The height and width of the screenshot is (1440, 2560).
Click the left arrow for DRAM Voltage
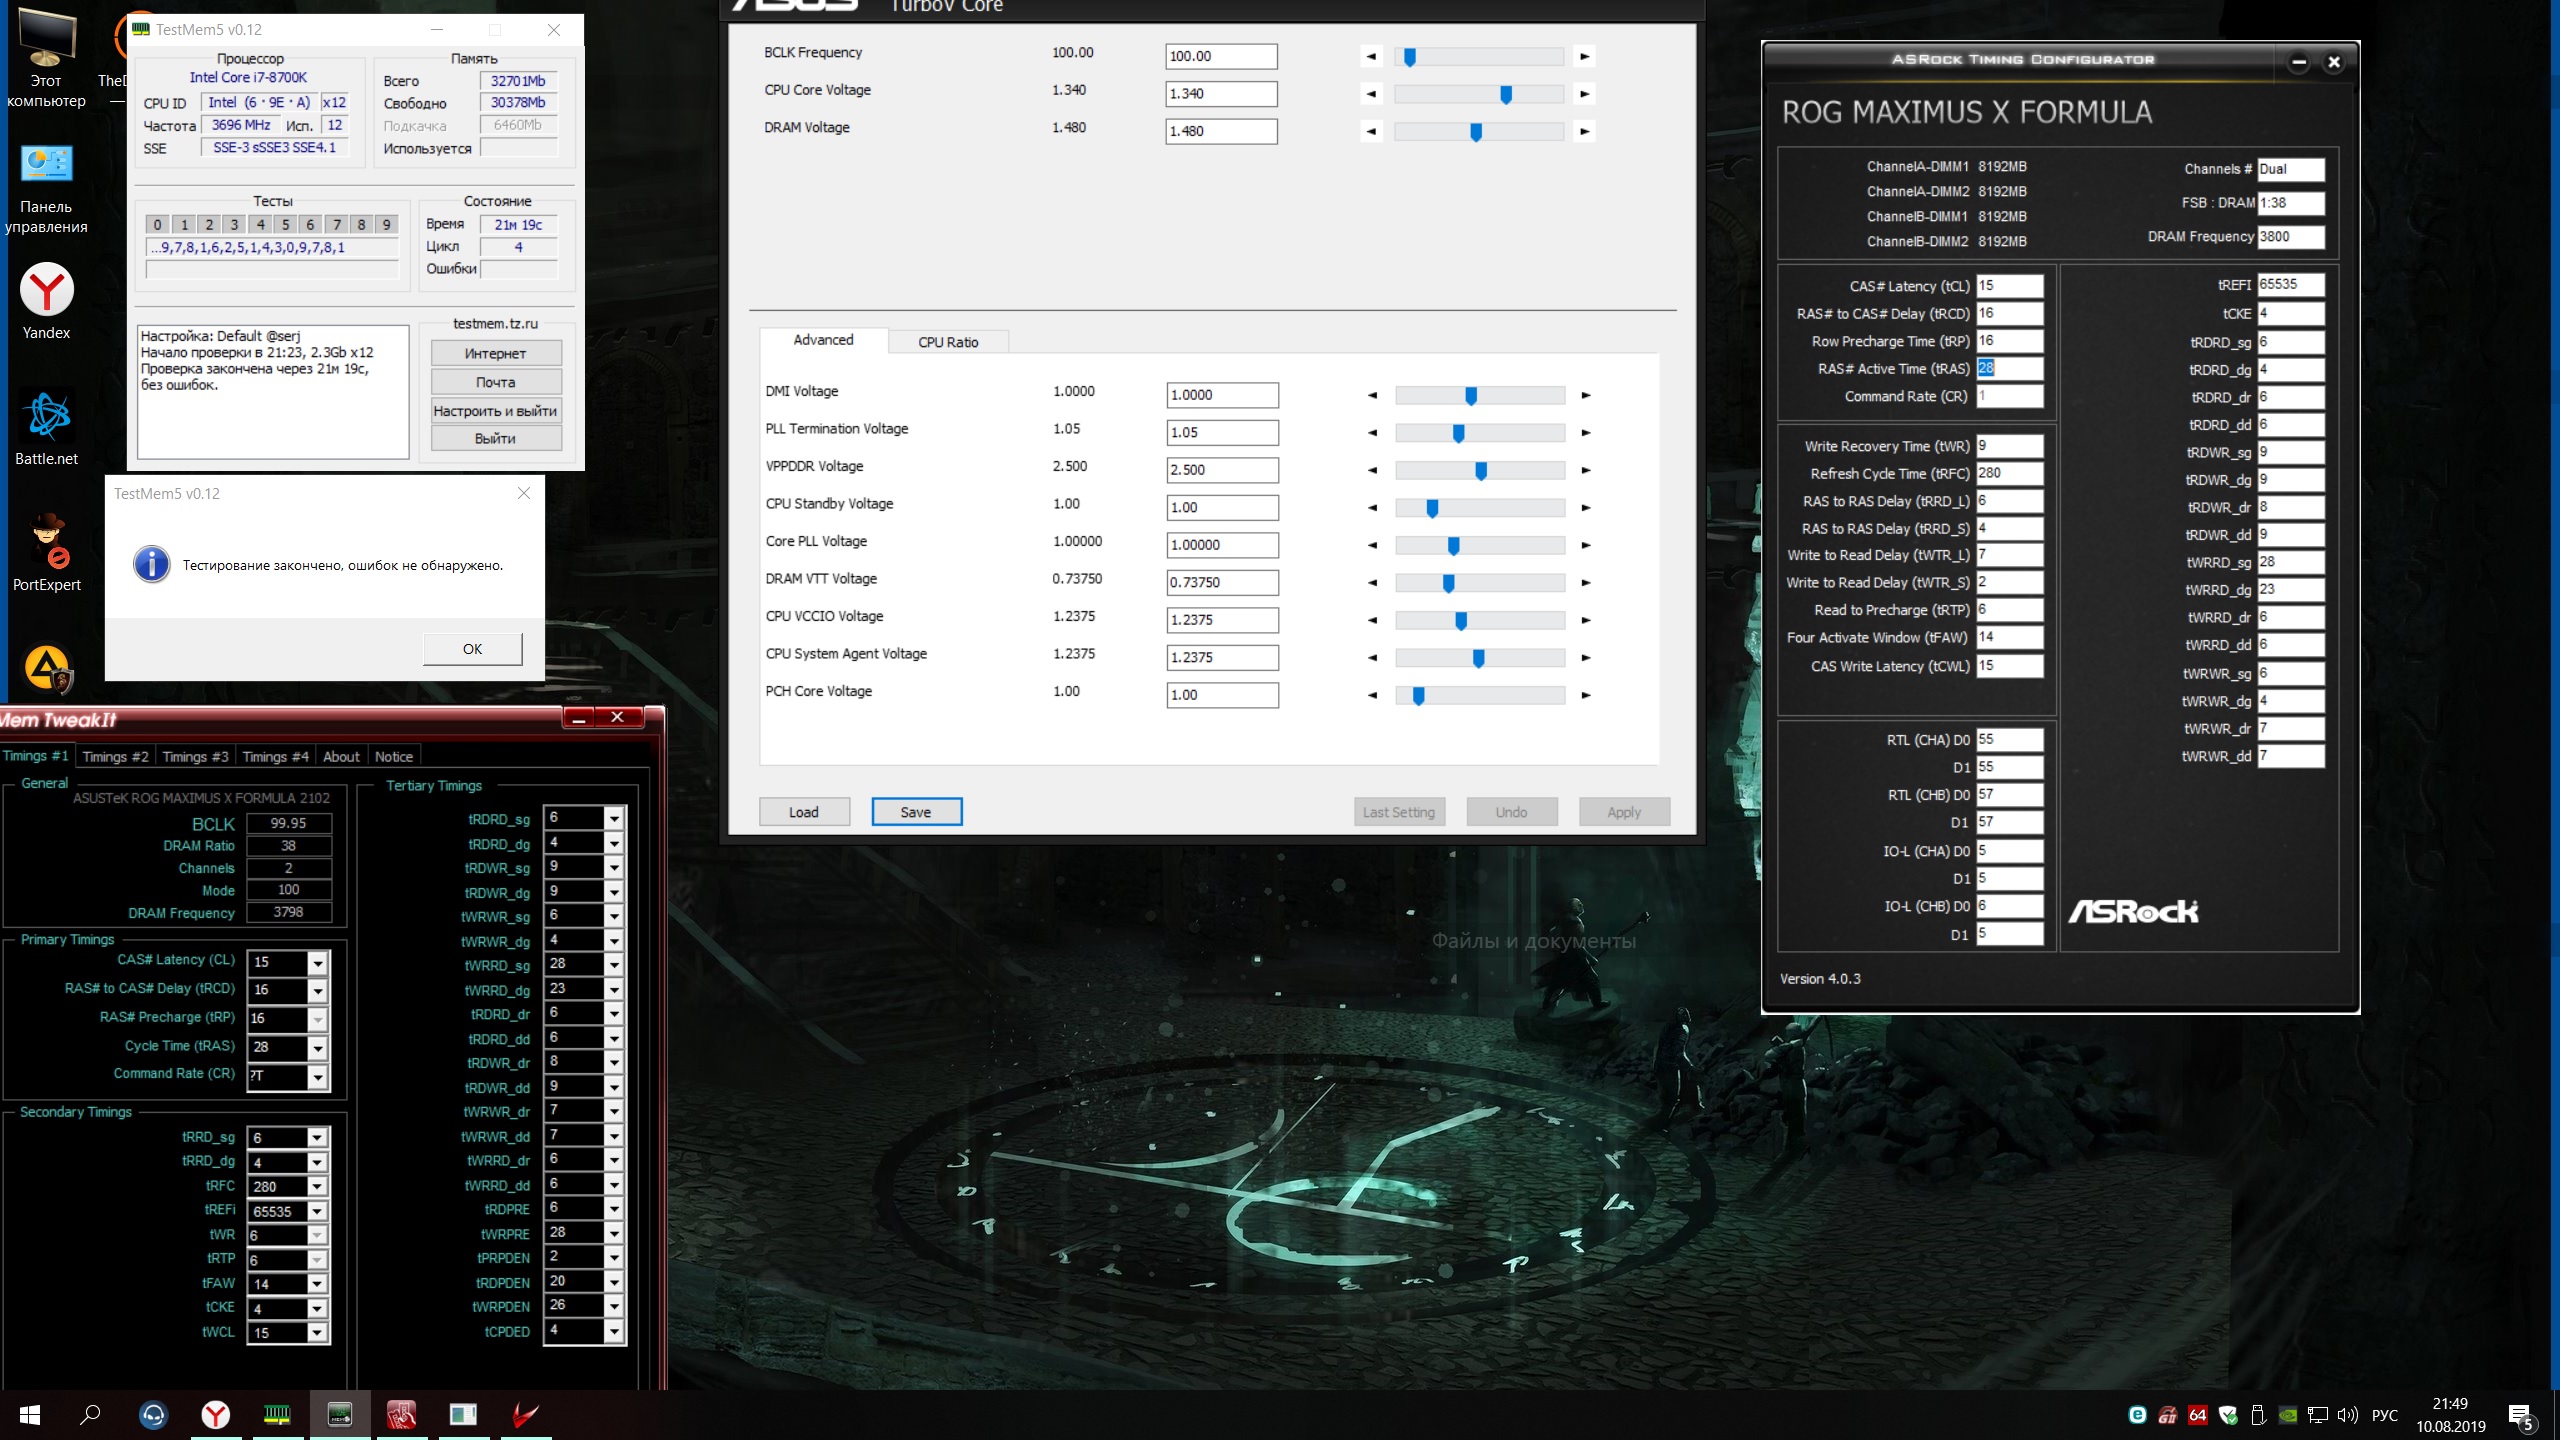click(1371, 131)
